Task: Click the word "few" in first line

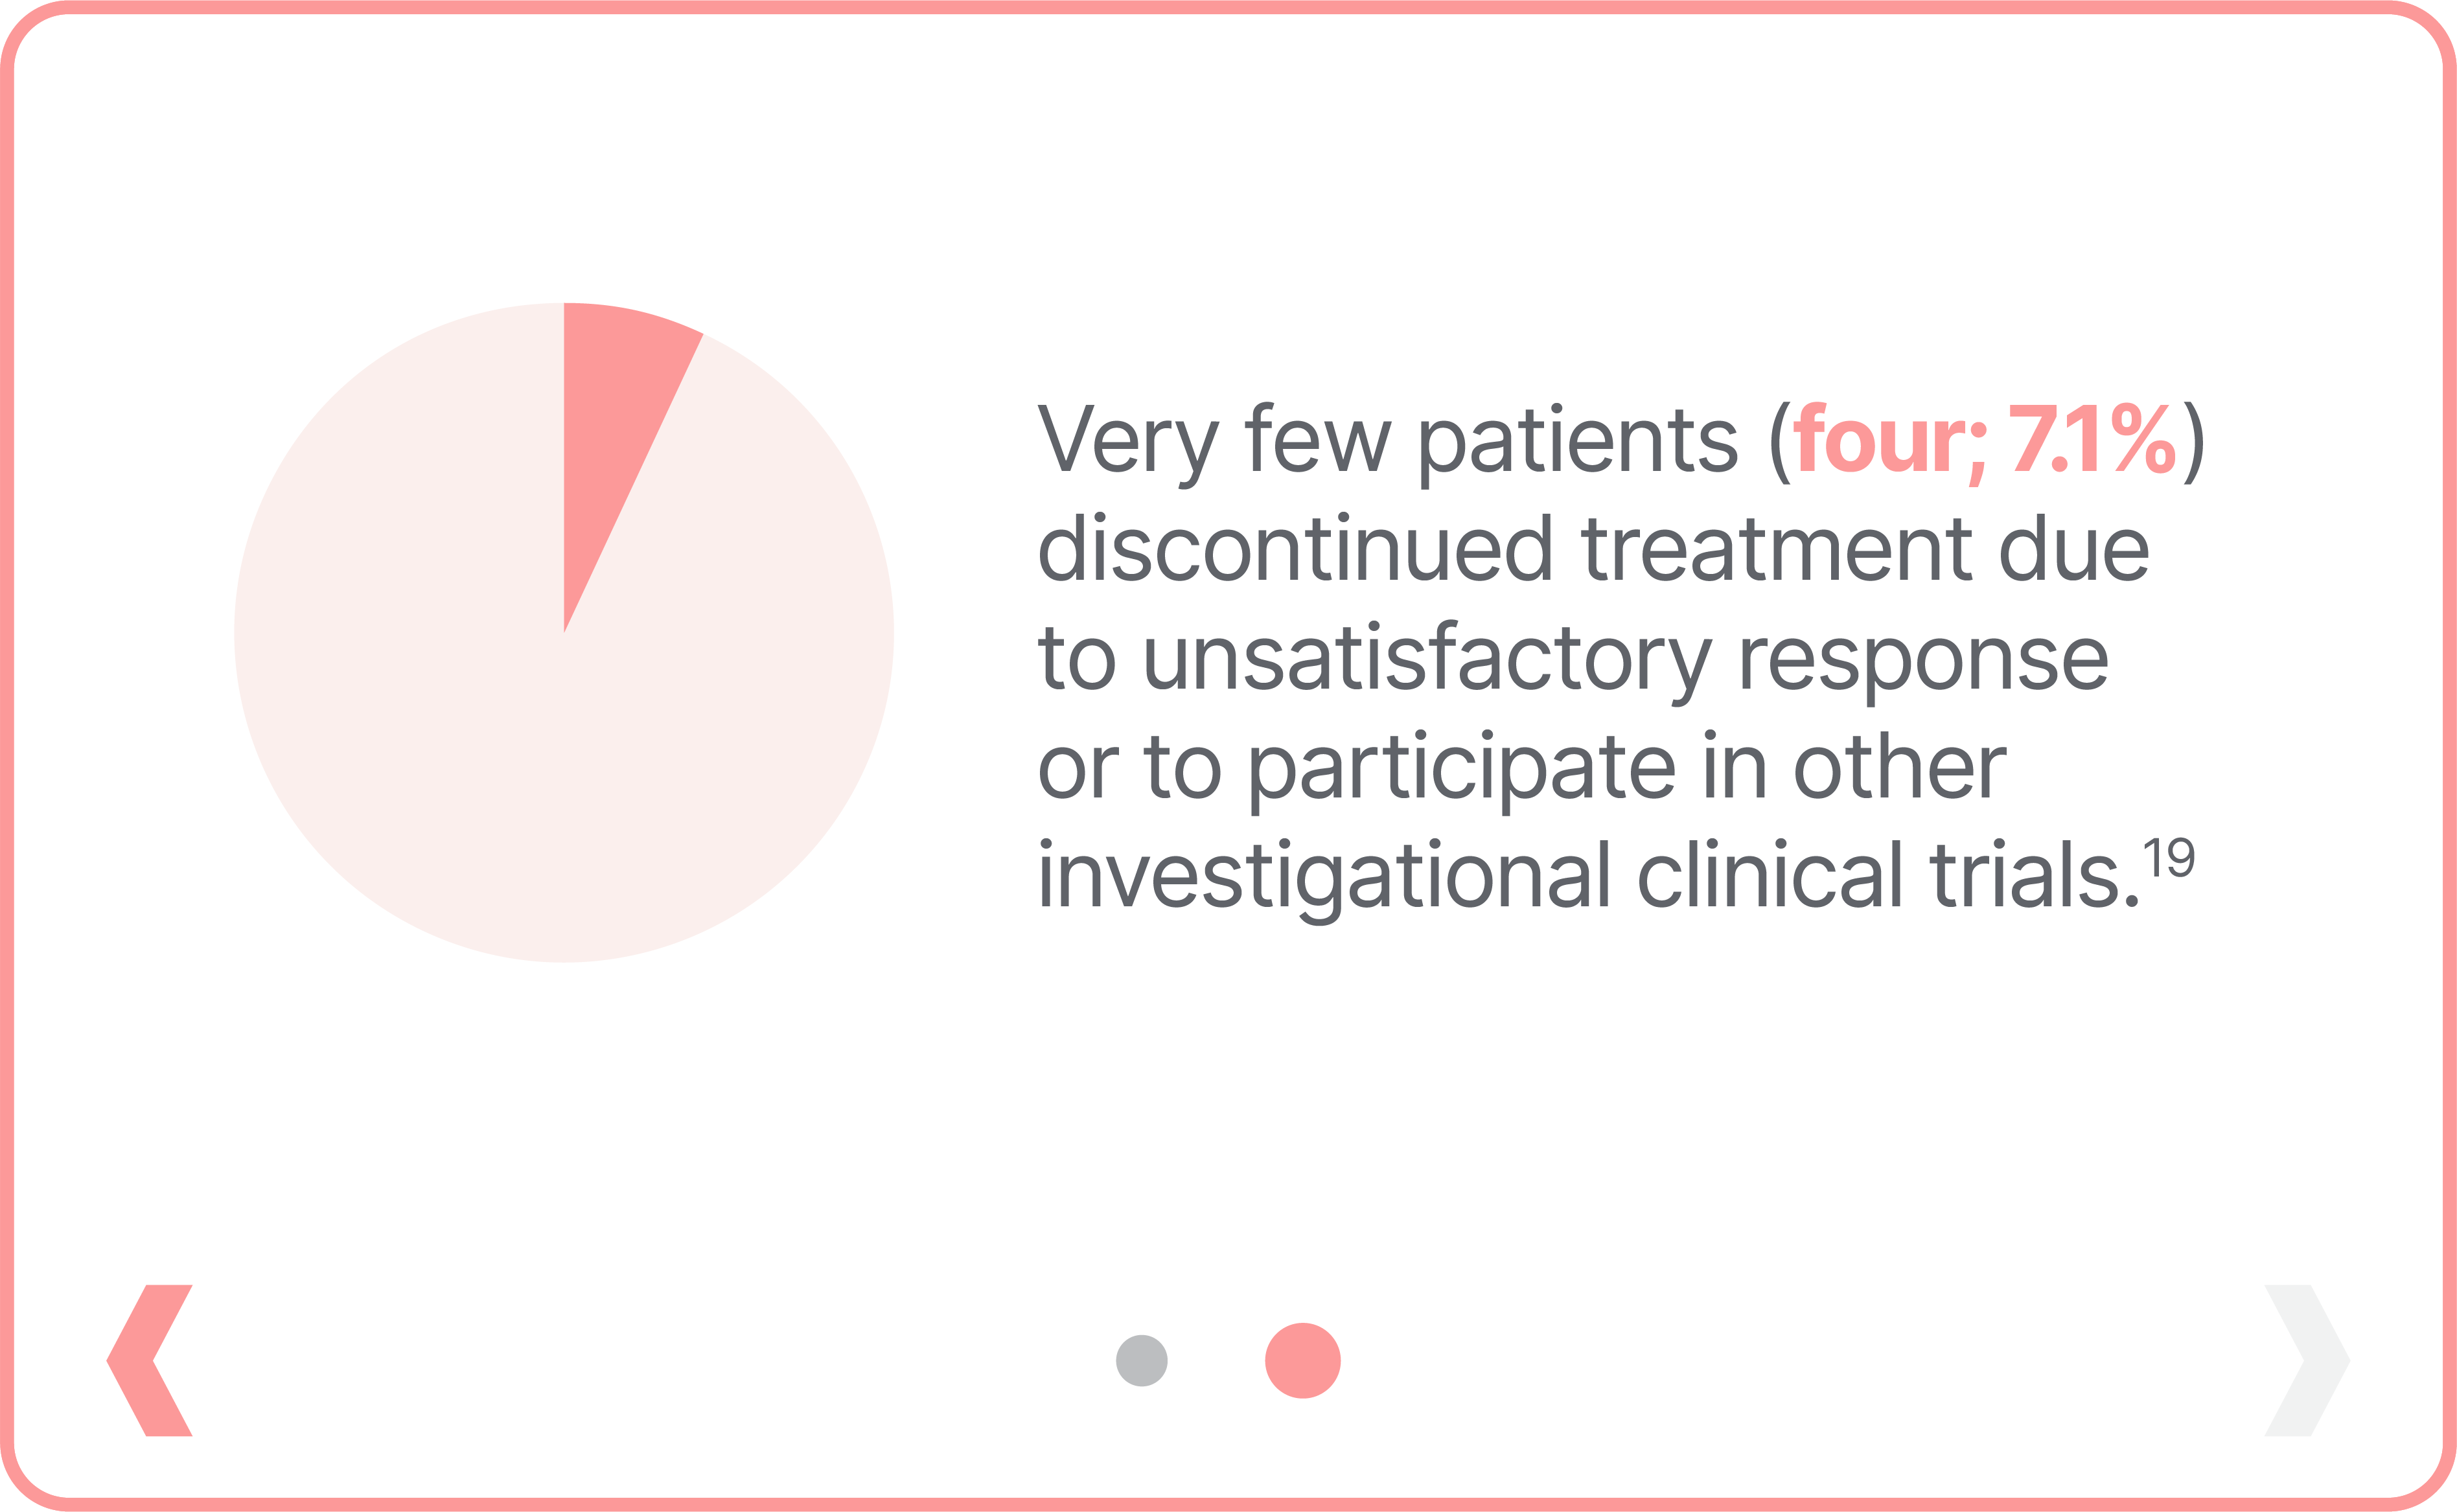Action: tap(1317, 440)
